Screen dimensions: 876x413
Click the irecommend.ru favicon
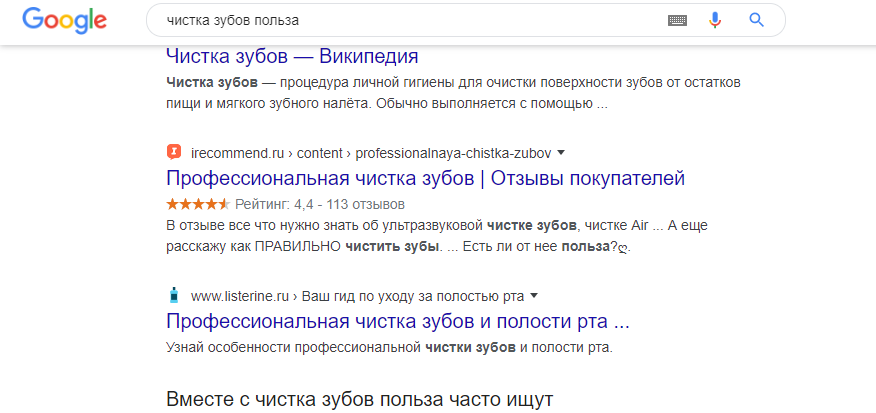coord(174,152)
